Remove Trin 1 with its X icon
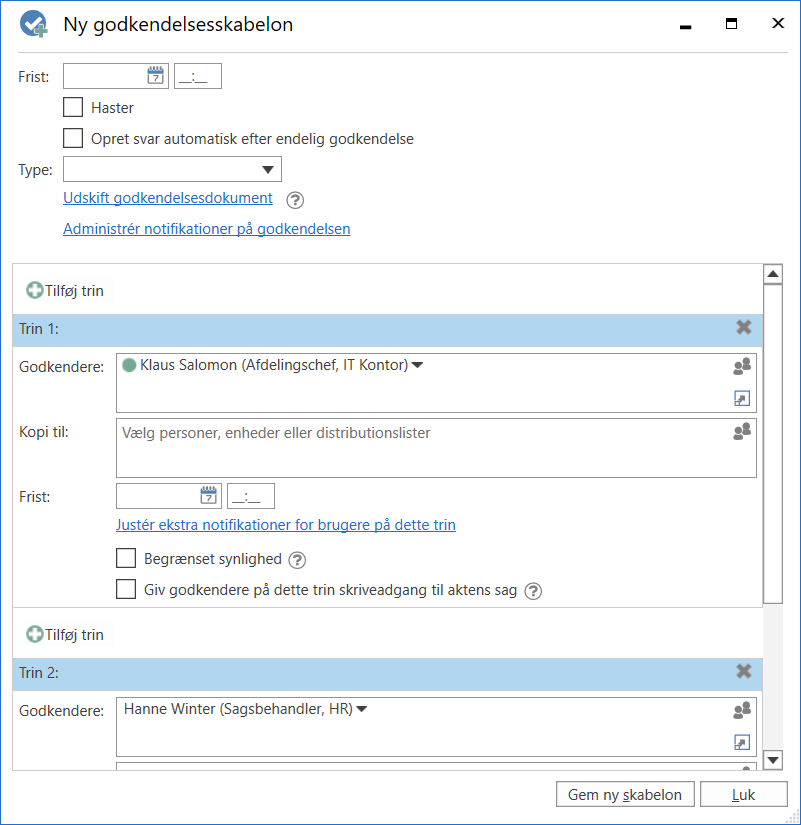 (743, 327)
